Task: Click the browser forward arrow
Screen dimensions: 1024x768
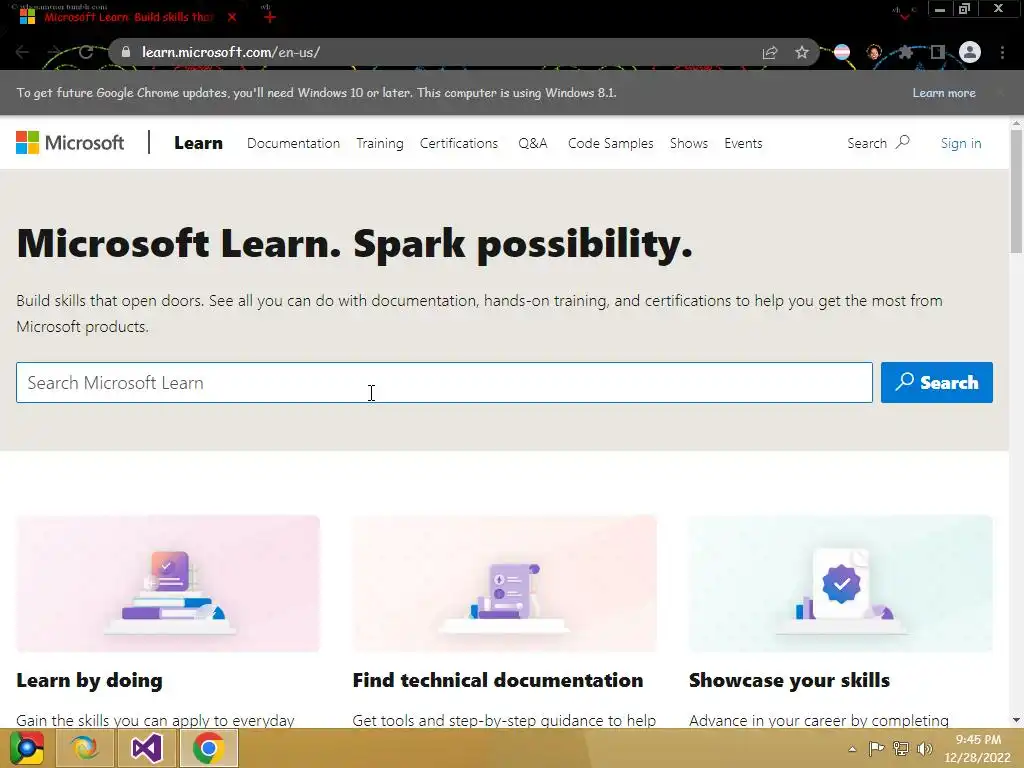Action: (x=55, y=52)
